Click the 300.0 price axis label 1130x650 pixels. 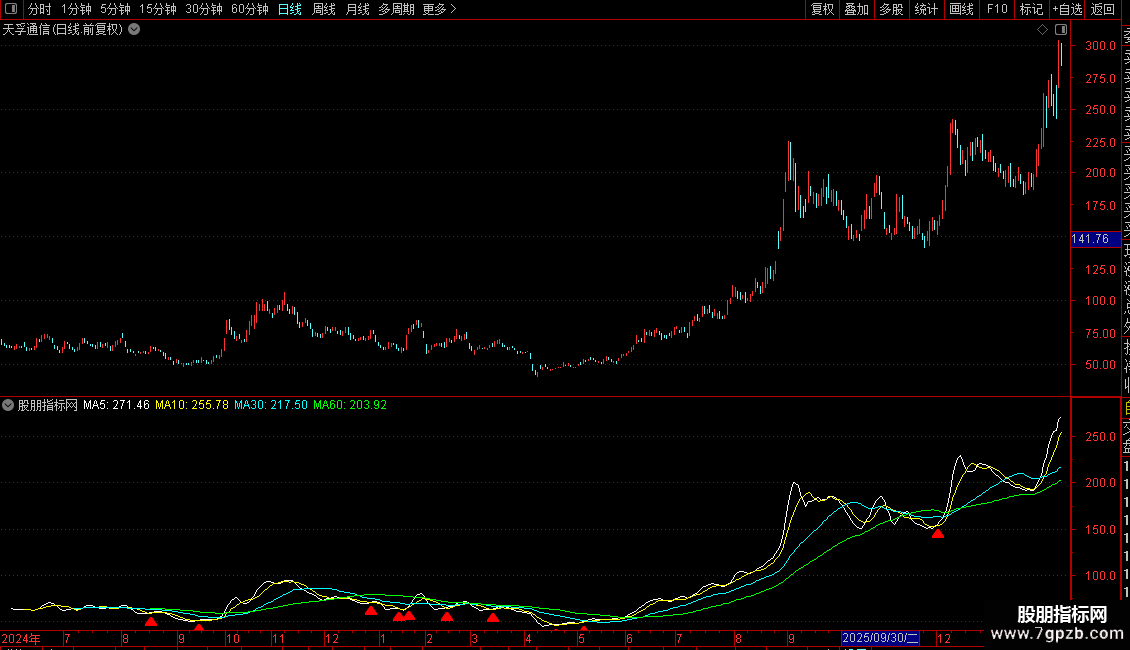click(x=1100, y=45)
